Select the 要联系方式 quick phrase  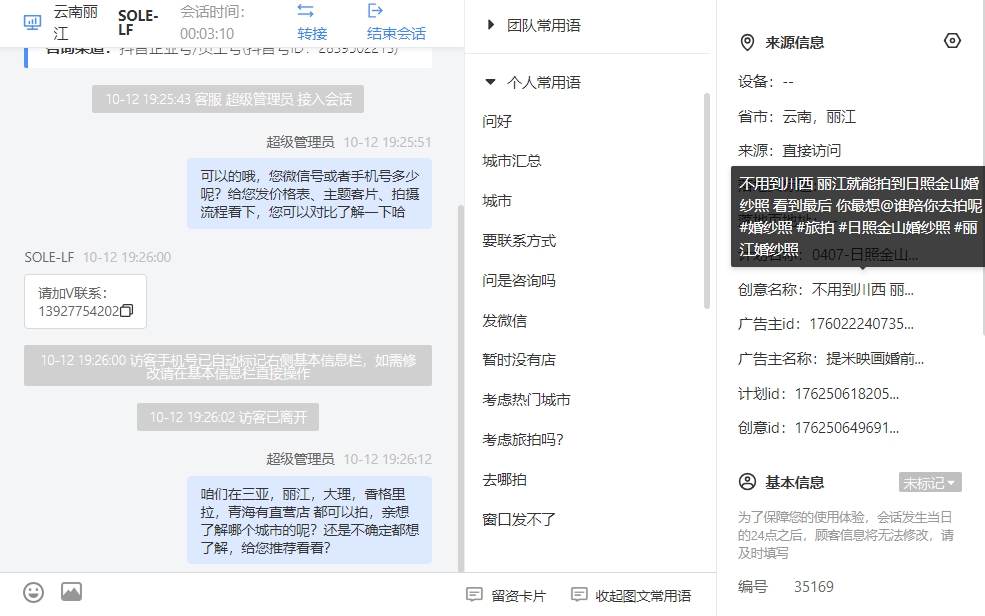(519, 241)
